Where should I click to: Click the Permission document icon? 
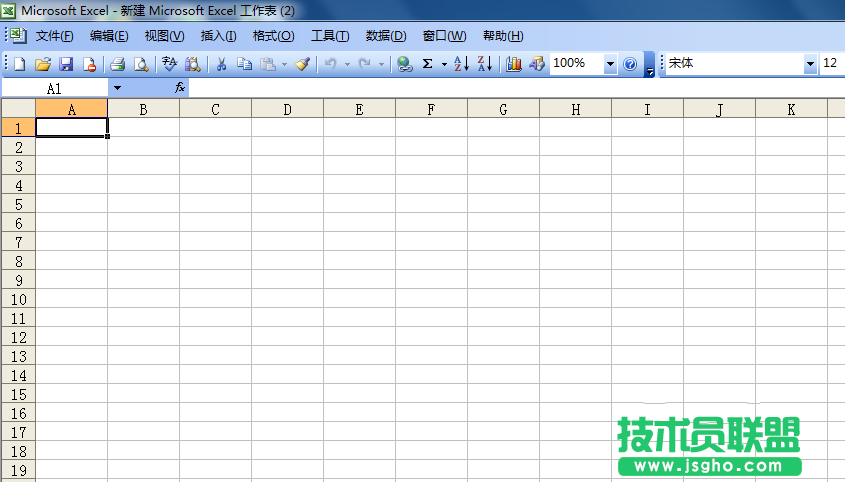[89, 64]
